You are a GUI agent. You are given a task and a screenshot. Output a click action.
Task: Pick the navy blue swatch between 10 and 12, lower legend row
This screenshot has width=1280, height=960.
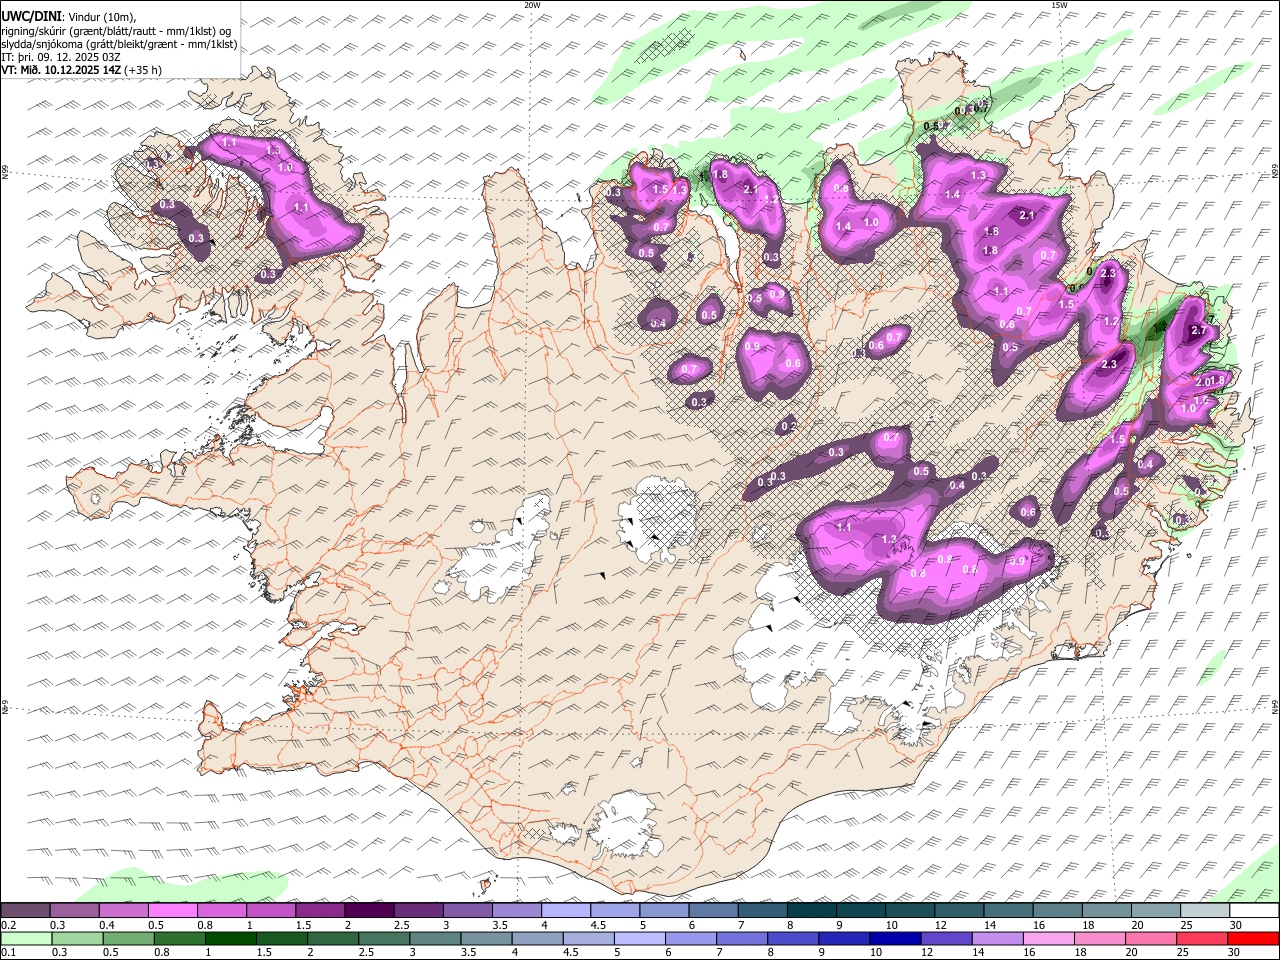[893, 938]
